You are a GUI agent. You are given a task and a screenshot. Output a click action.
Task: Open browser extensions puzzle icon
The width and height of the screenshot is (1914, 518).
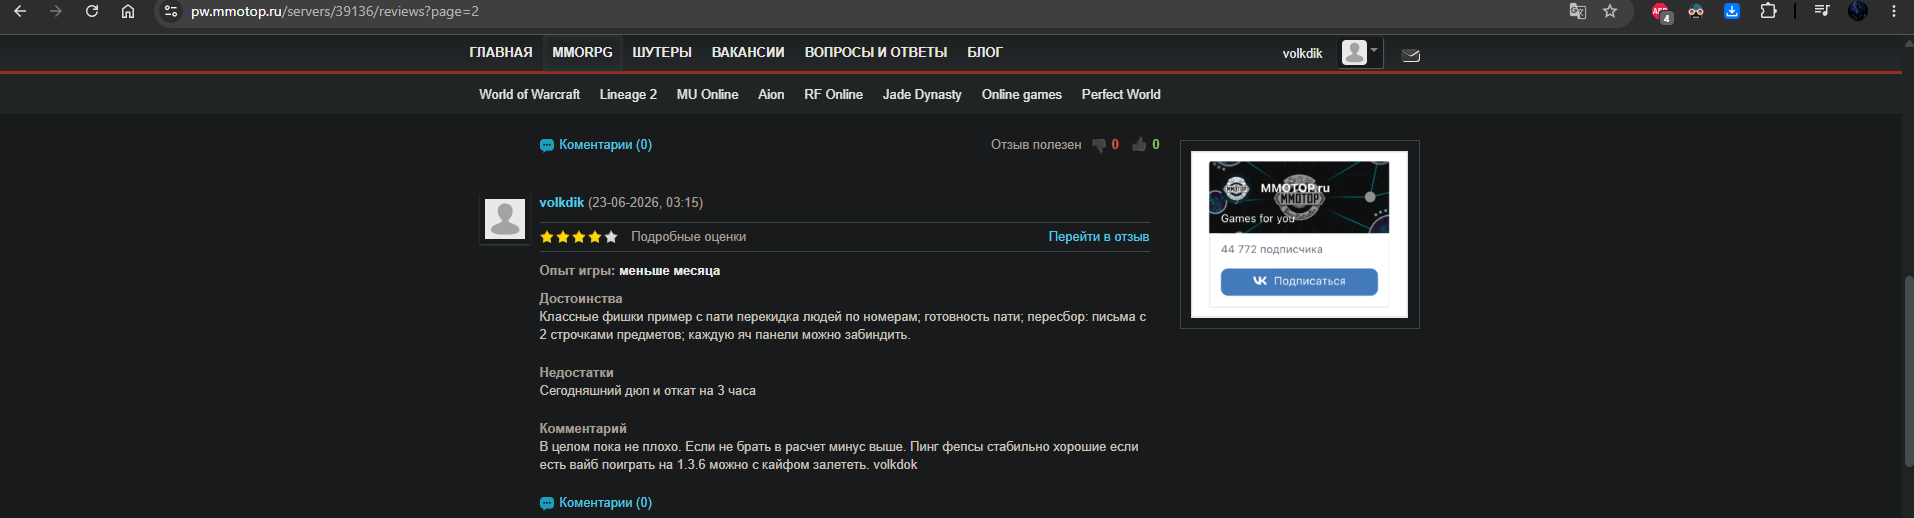(1768, 11)
